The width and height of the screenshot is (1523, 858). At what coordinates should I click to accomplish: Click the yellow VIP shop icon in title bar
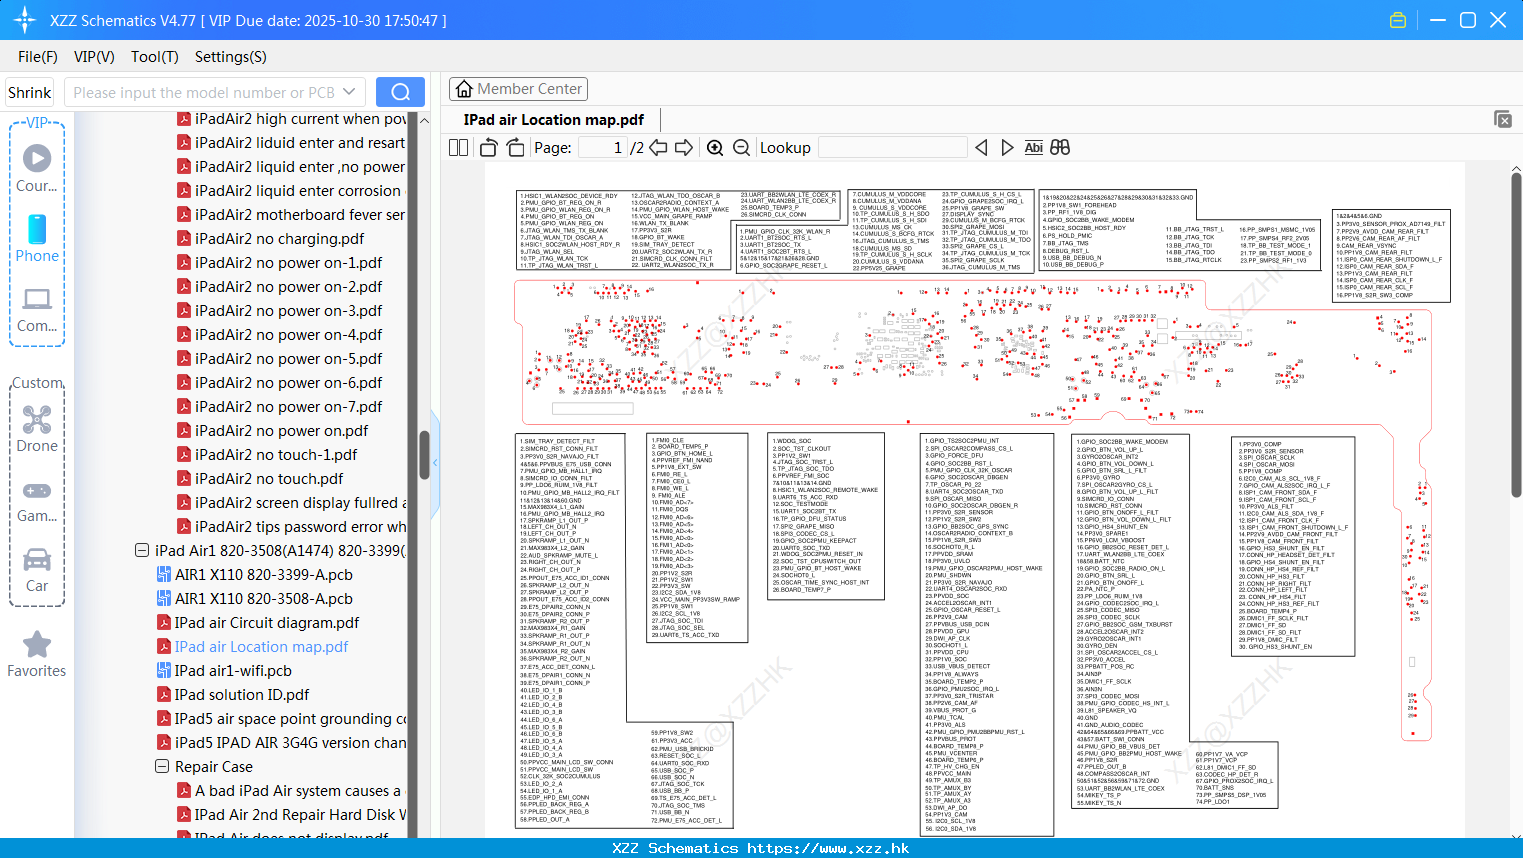click(x=1398, y=20)
